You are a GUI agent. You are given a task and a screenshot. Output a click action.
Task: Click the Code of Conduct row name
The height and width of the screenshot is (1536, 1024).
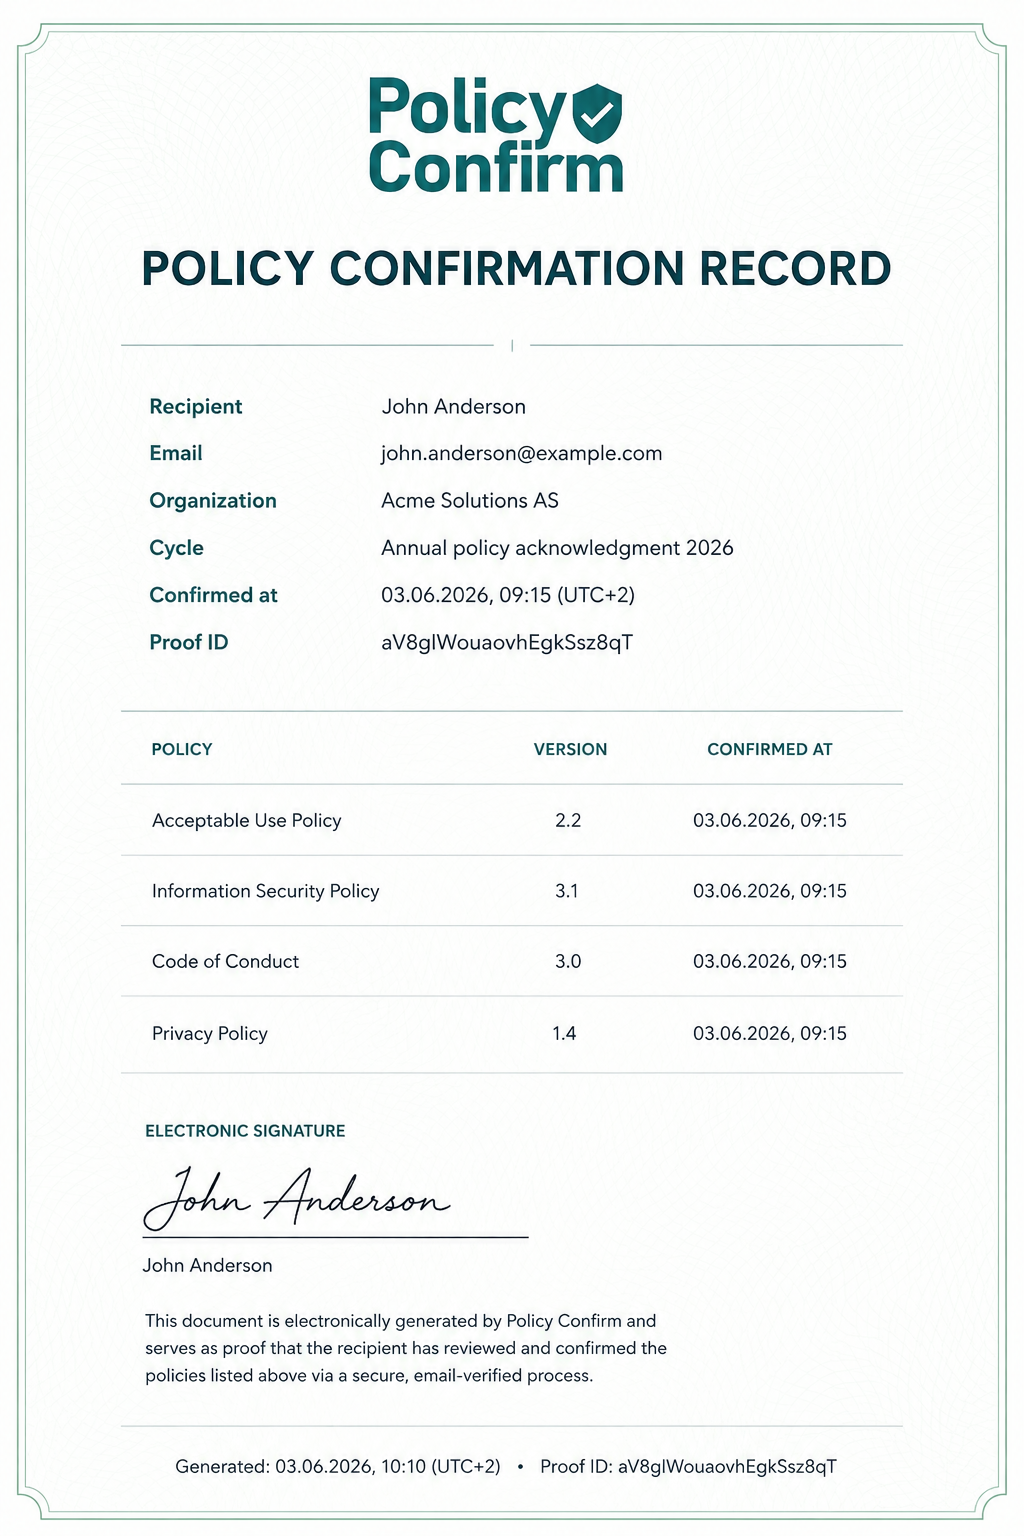pos(226,962)
